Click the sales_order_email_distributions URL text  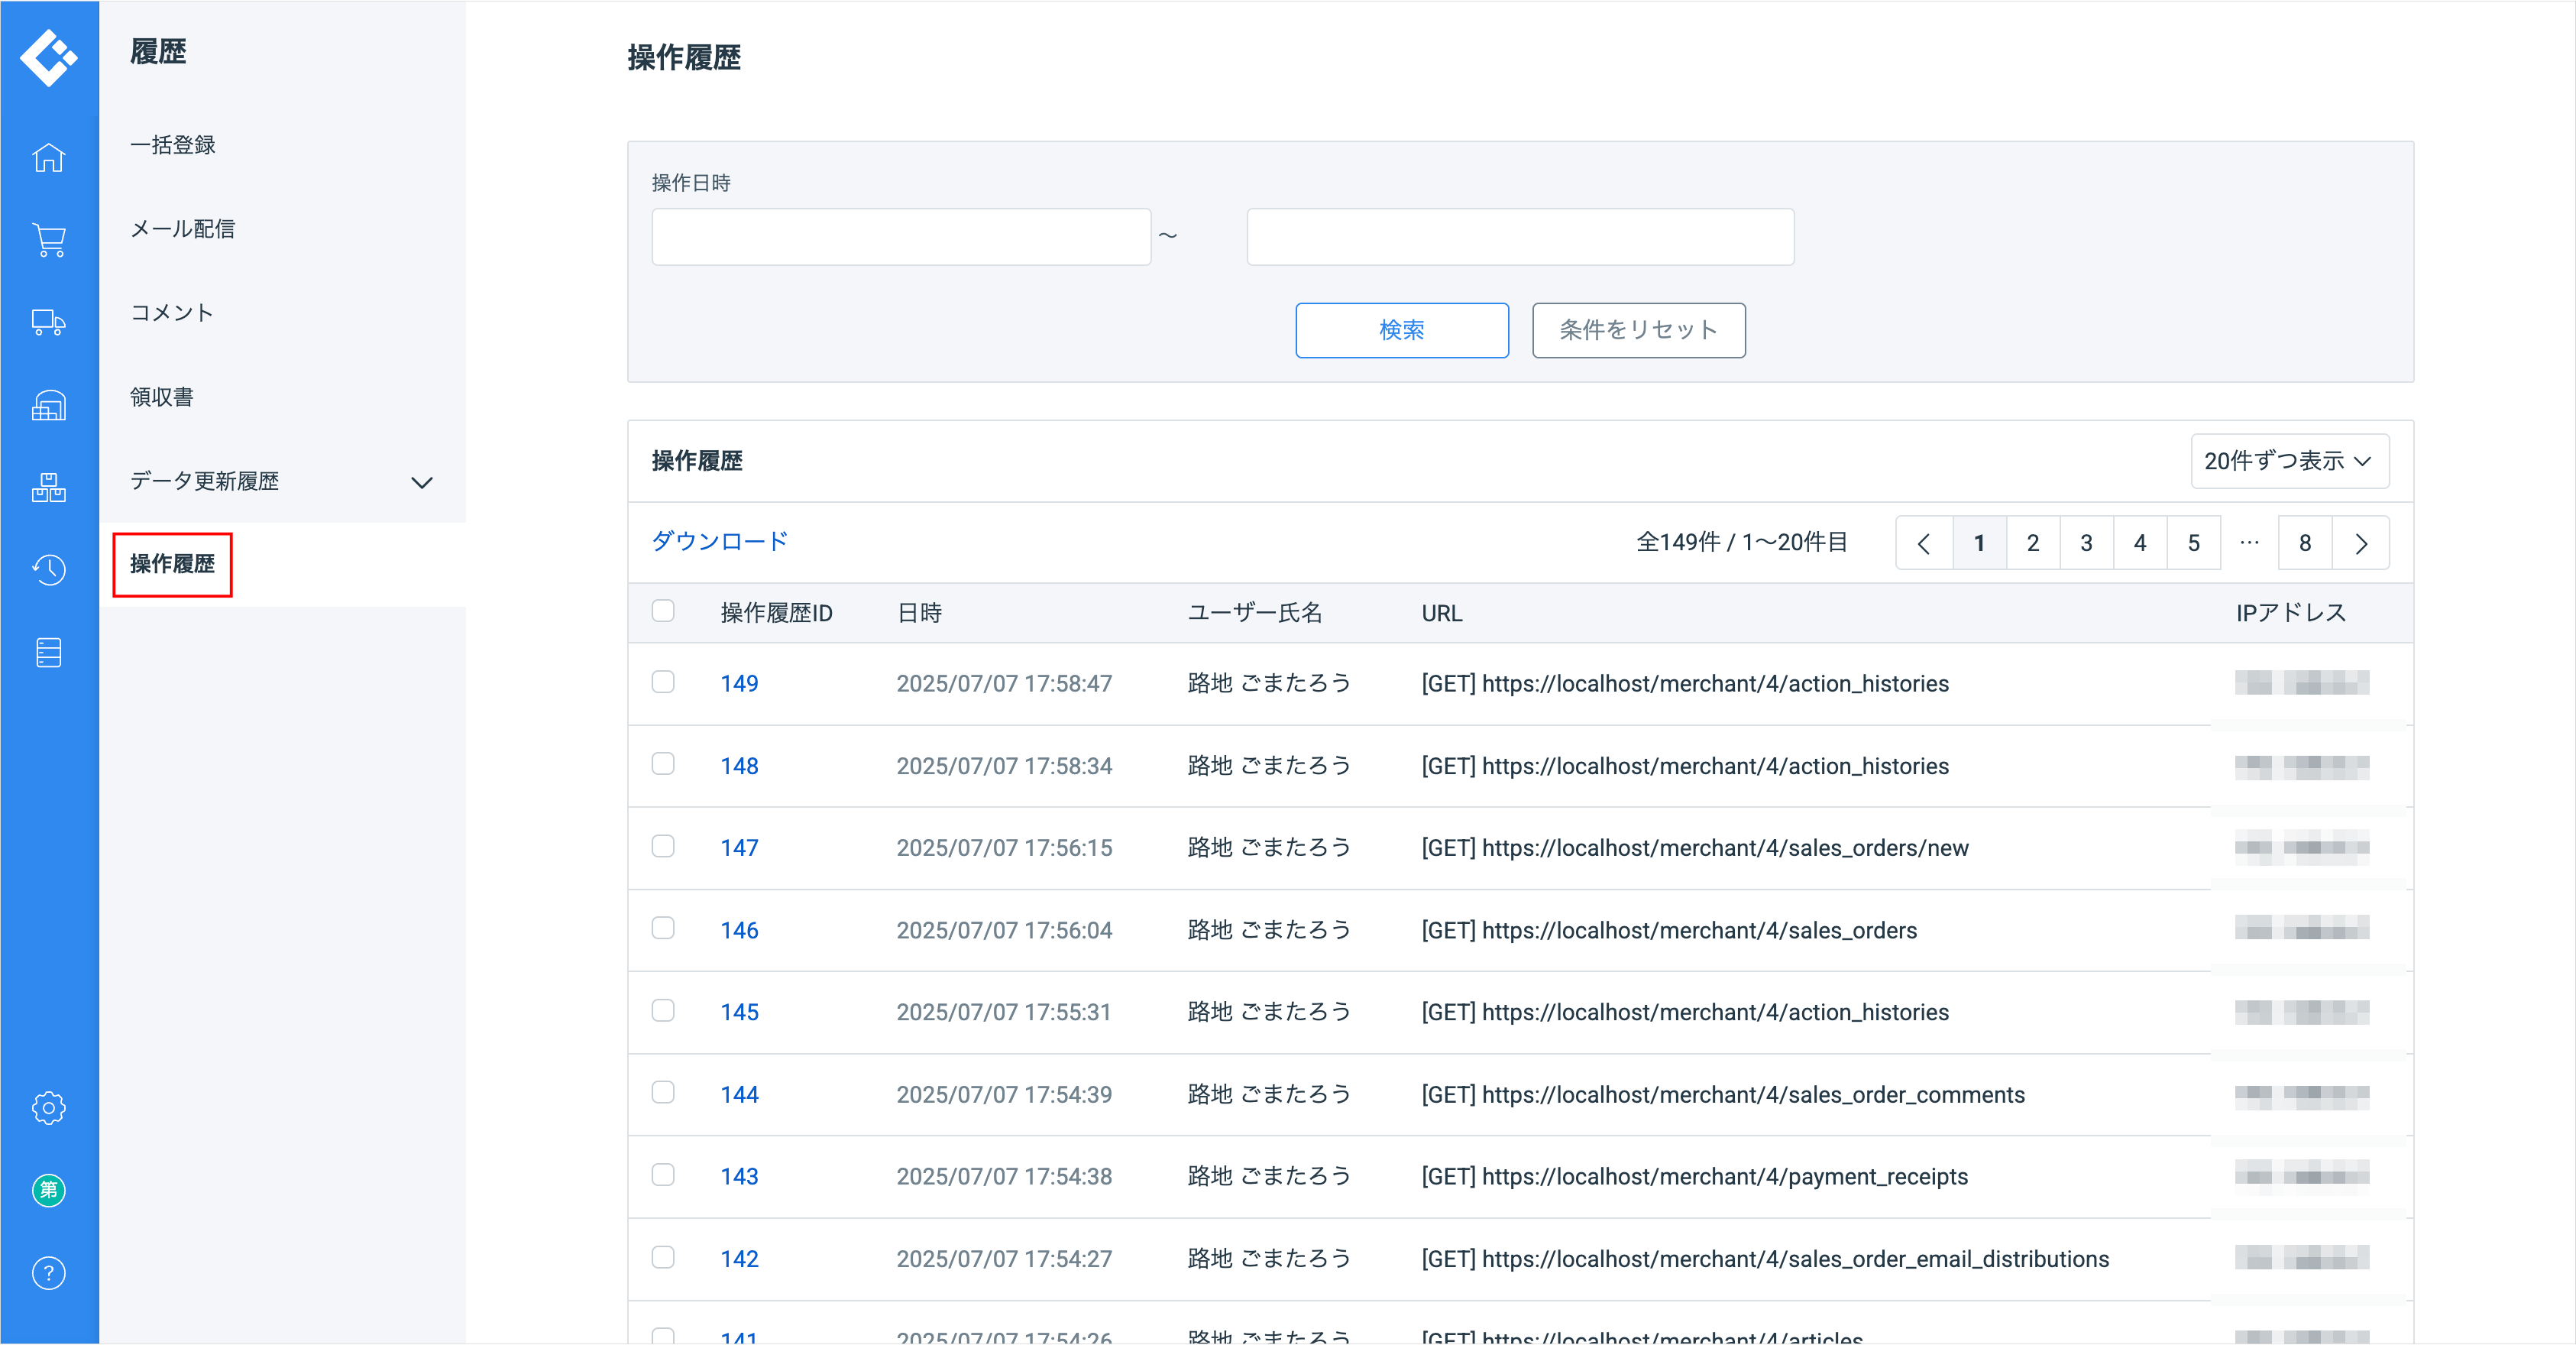(x=1765, y=1259)
